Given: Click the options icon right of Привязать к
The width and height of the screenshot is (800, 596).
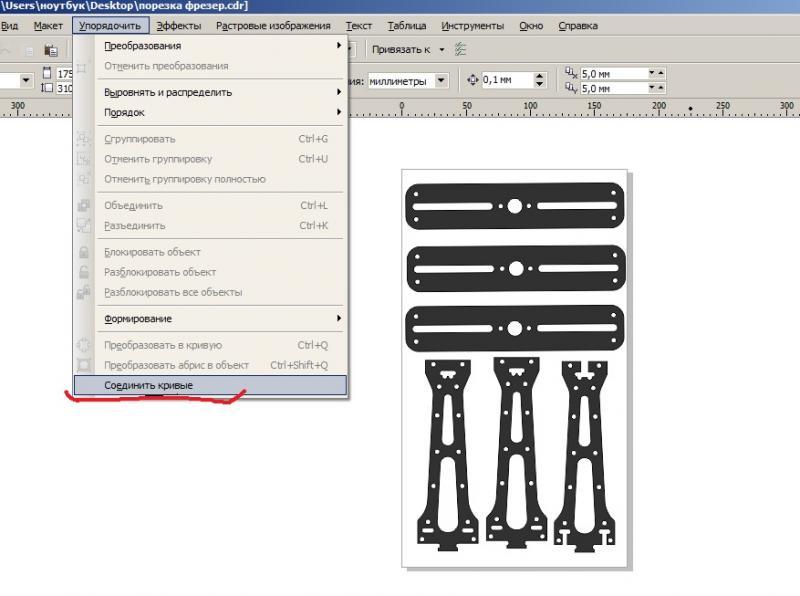Looking at the screenshot, I should (x=461, y=49).
